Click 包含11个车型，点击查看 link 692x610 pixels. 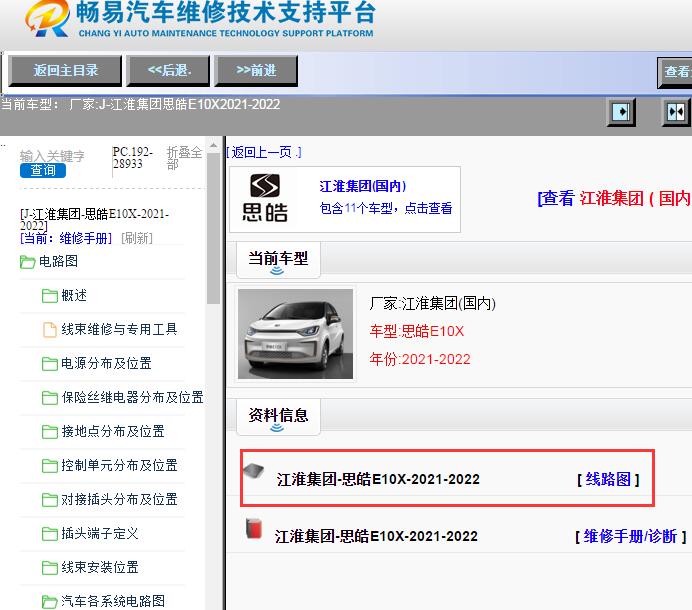pos(386,208)
